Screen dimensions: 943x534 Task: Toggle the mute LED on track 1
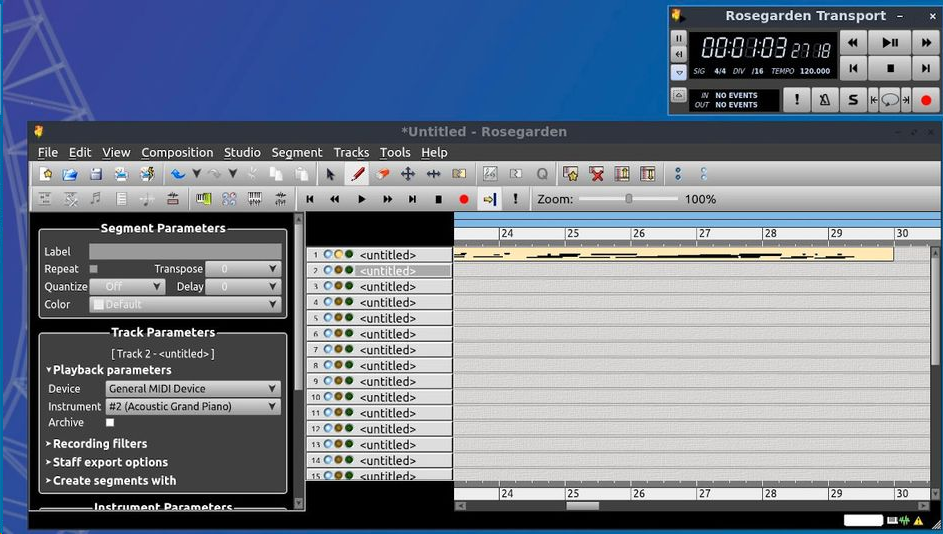click(x=328, y=254)
